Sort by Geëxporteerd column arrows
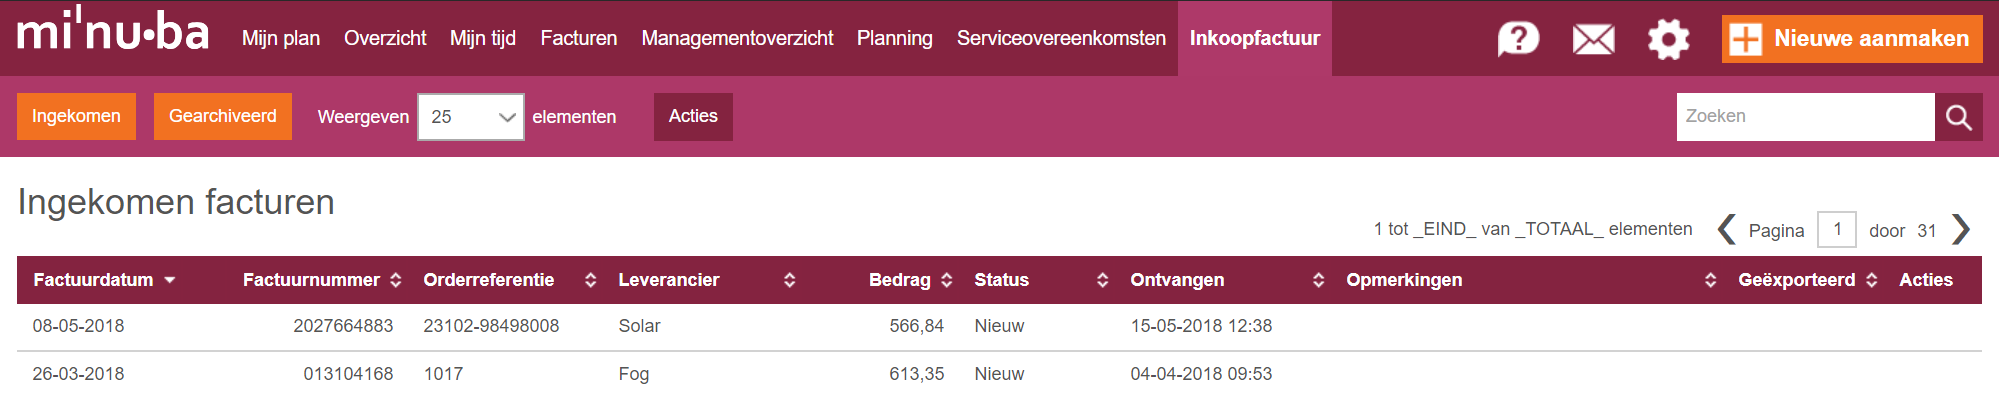Viewport: 2003px width, 396px height. (x=1872, y=280)
